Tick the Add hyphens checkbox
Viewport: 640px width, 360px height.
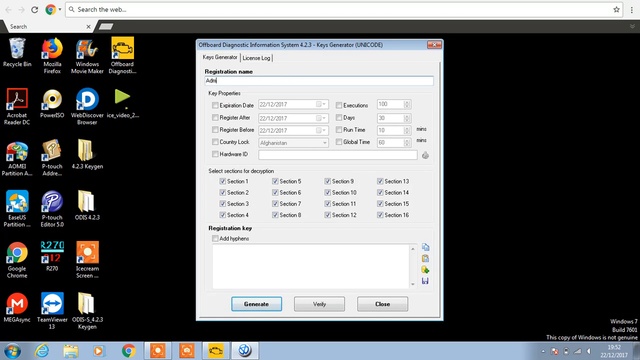215,238
